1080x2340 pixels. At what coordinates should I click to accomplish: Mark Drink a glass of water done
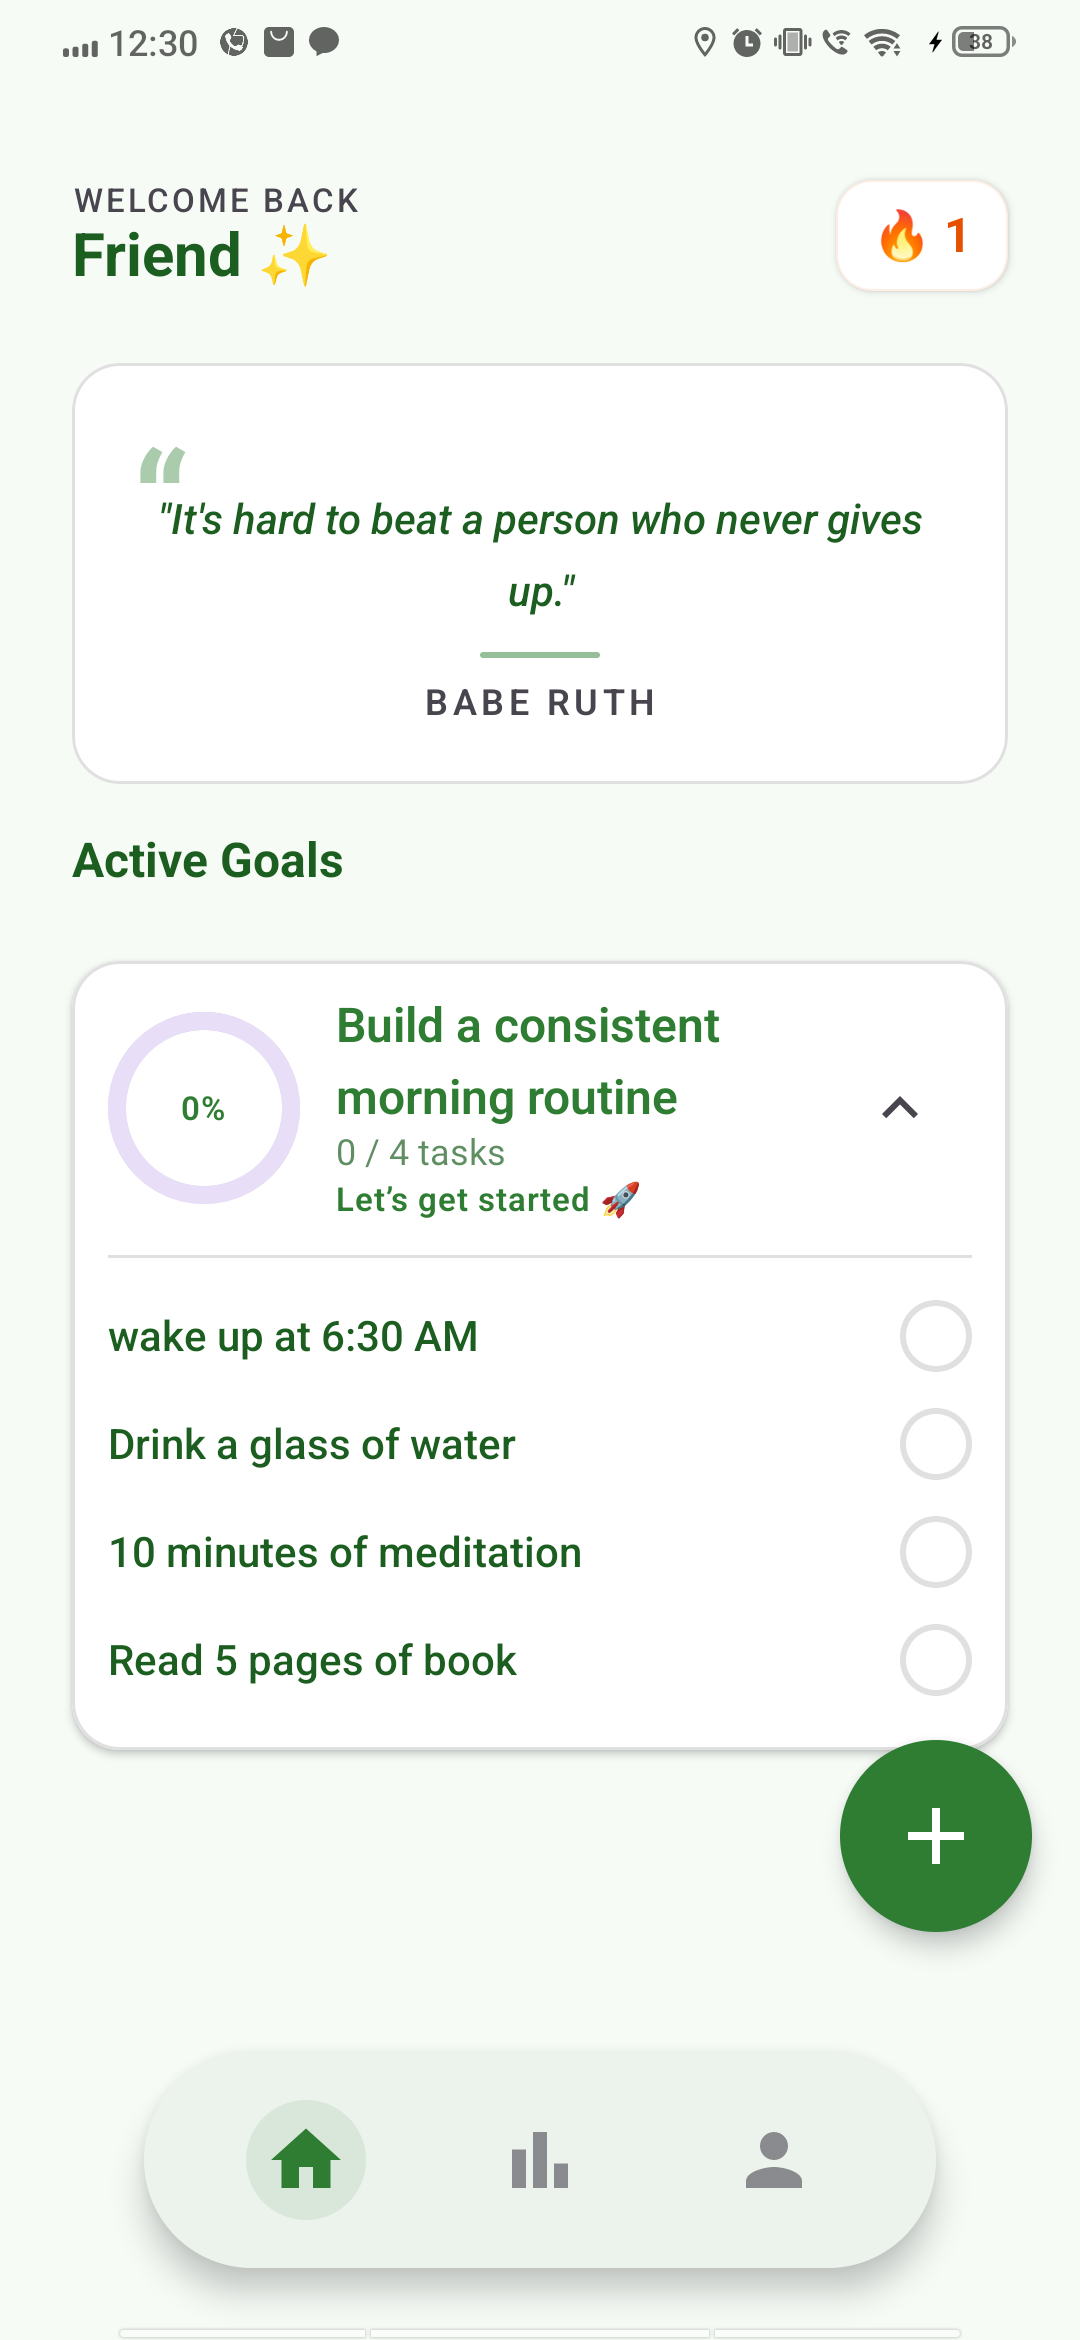935,1444
